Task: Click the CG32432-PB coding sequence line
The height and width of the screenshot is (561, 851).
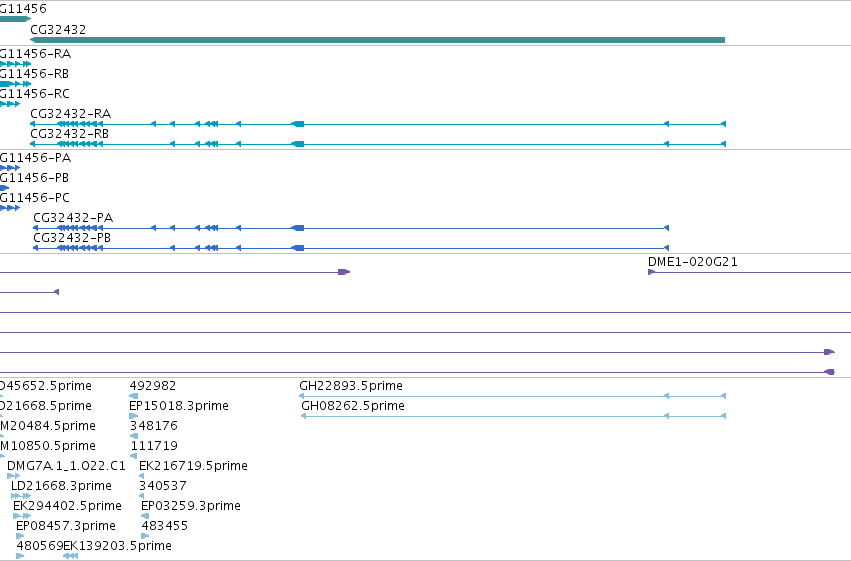Action: [x=351, y=248]
